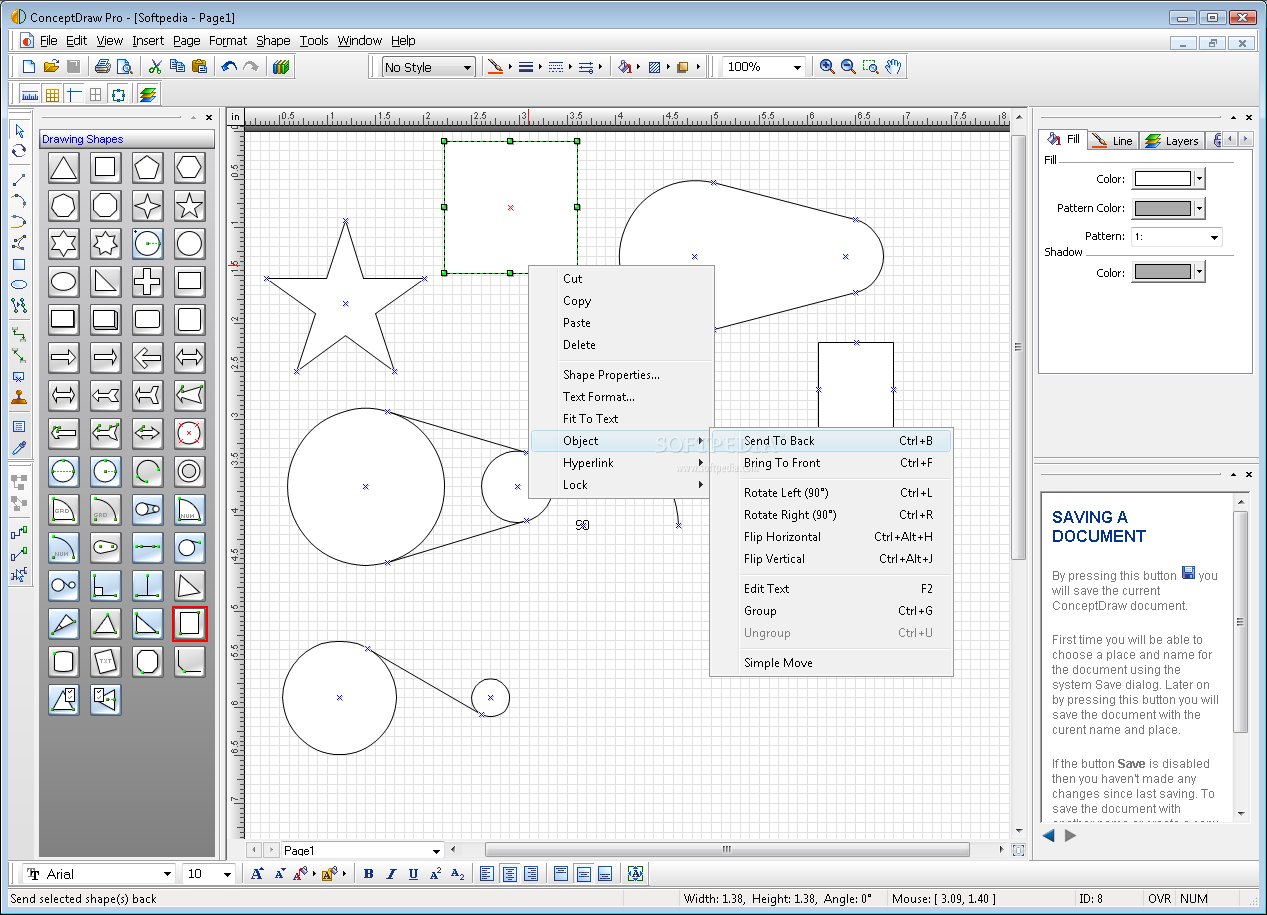The width and height of the screenshot is (1267, 915).
Task: Click the Paste clipboard icon
Action: [199, 67]
